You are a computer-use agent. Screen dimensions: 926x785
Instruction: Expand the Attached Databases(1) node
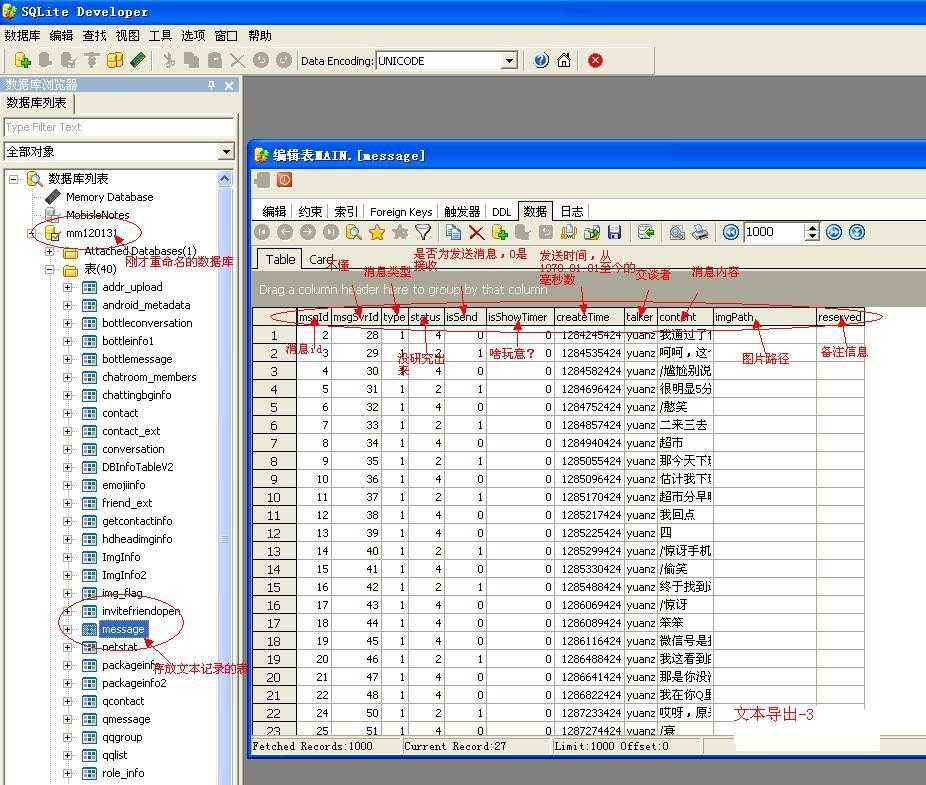pos(50,251)
